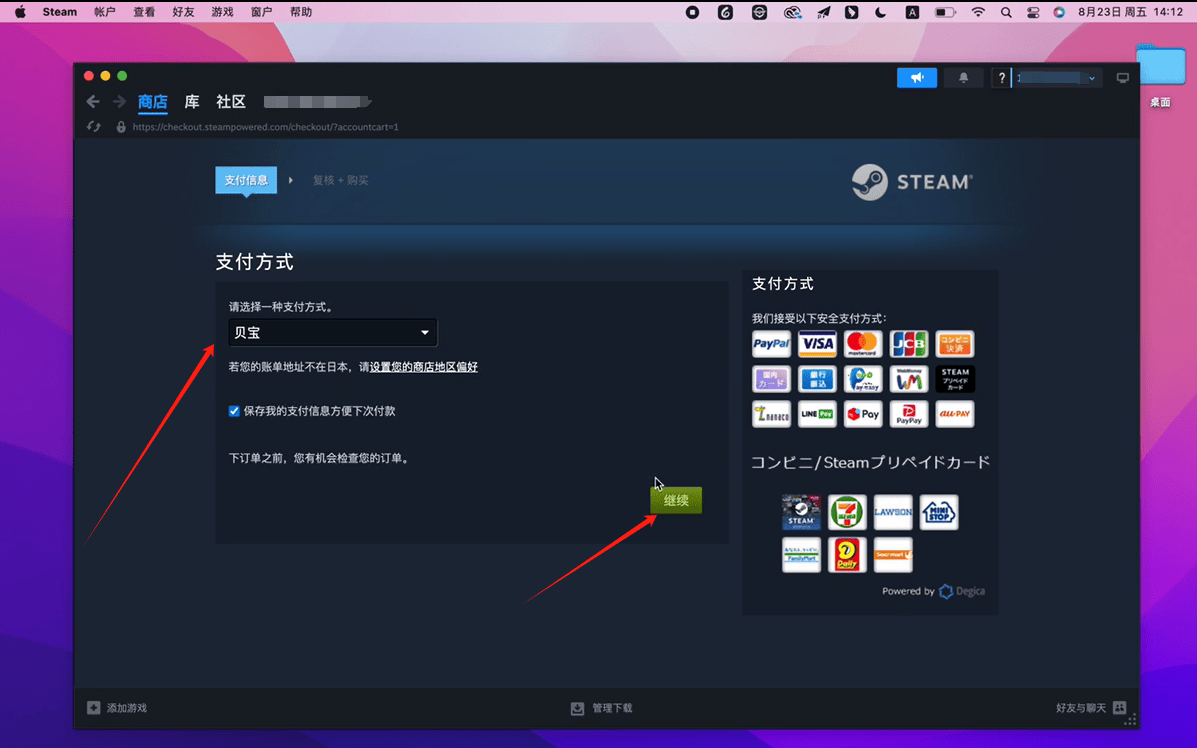Go forward with the right arrow
This screenshot has width=1197, height=748.
click(119, 102)
